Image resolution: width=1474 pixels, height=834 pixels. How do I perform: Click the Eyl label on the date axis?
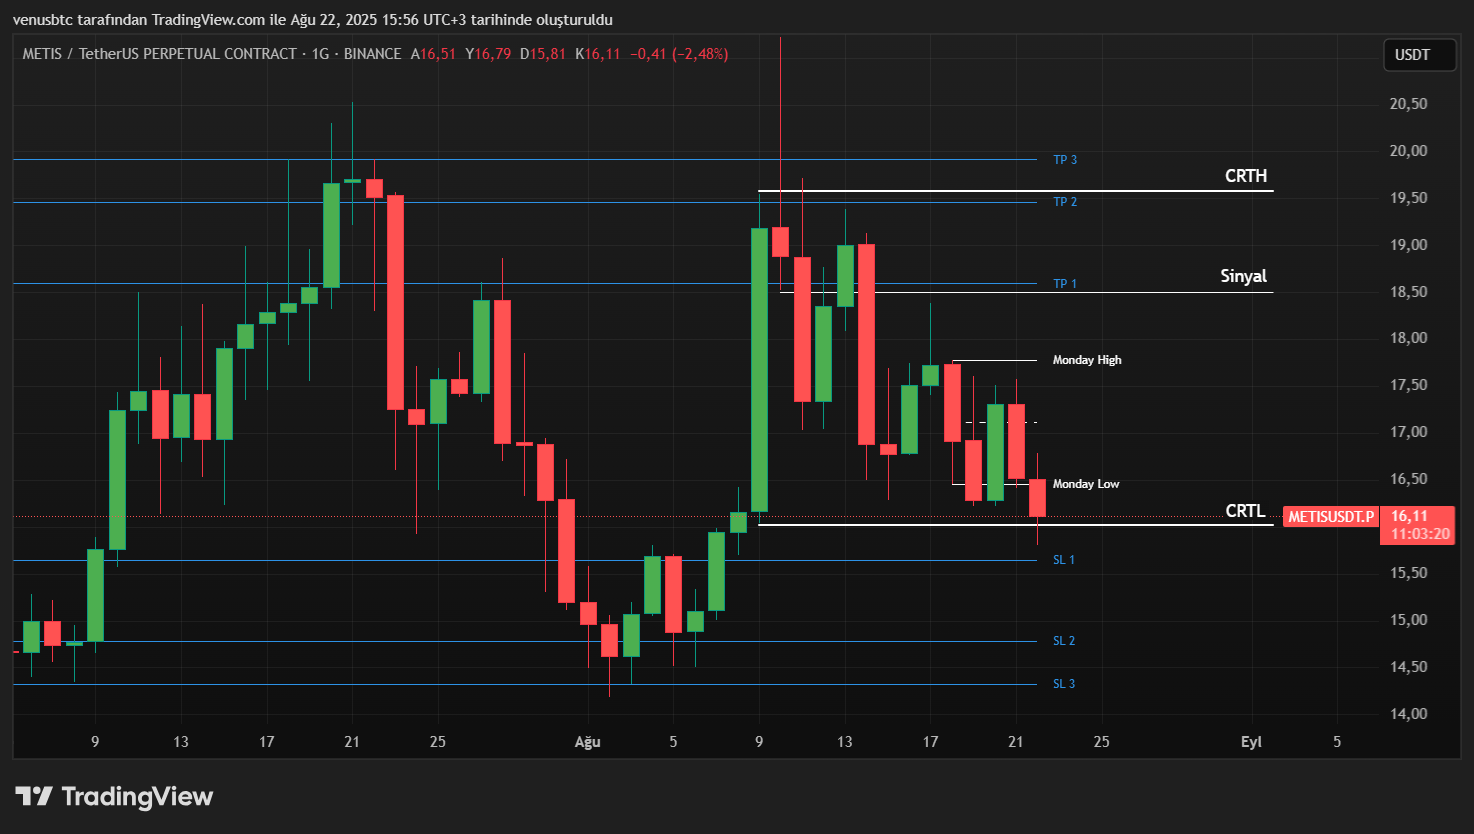pyautogui.click(x=1250, y=742)
